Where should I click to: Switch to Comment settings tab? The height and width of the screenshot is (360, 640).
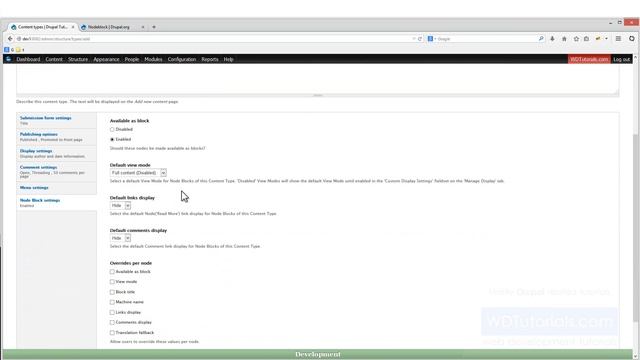[x=56, y=172]
